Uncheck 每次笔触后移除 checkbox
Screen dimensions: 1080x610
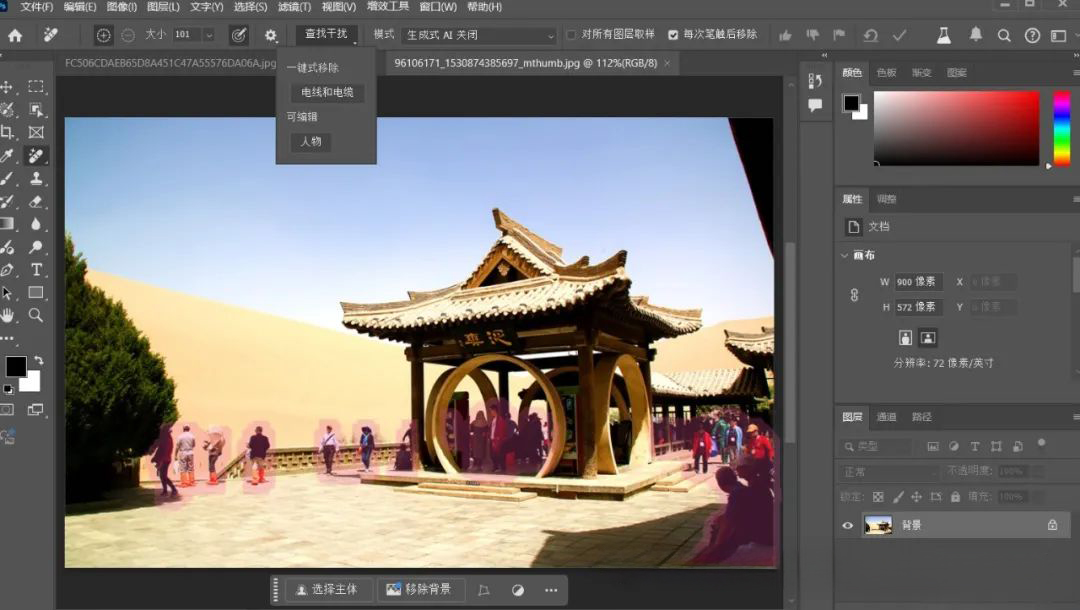tap(673, 34)
